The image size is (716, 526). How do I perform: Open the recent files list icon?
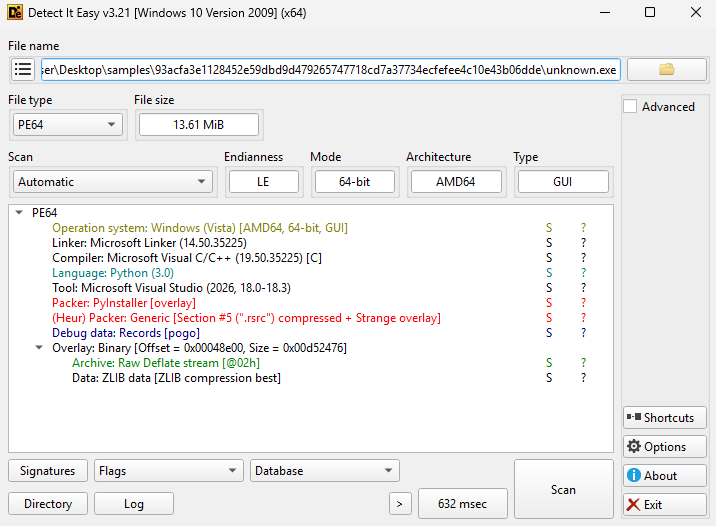(x=23, y=69)
